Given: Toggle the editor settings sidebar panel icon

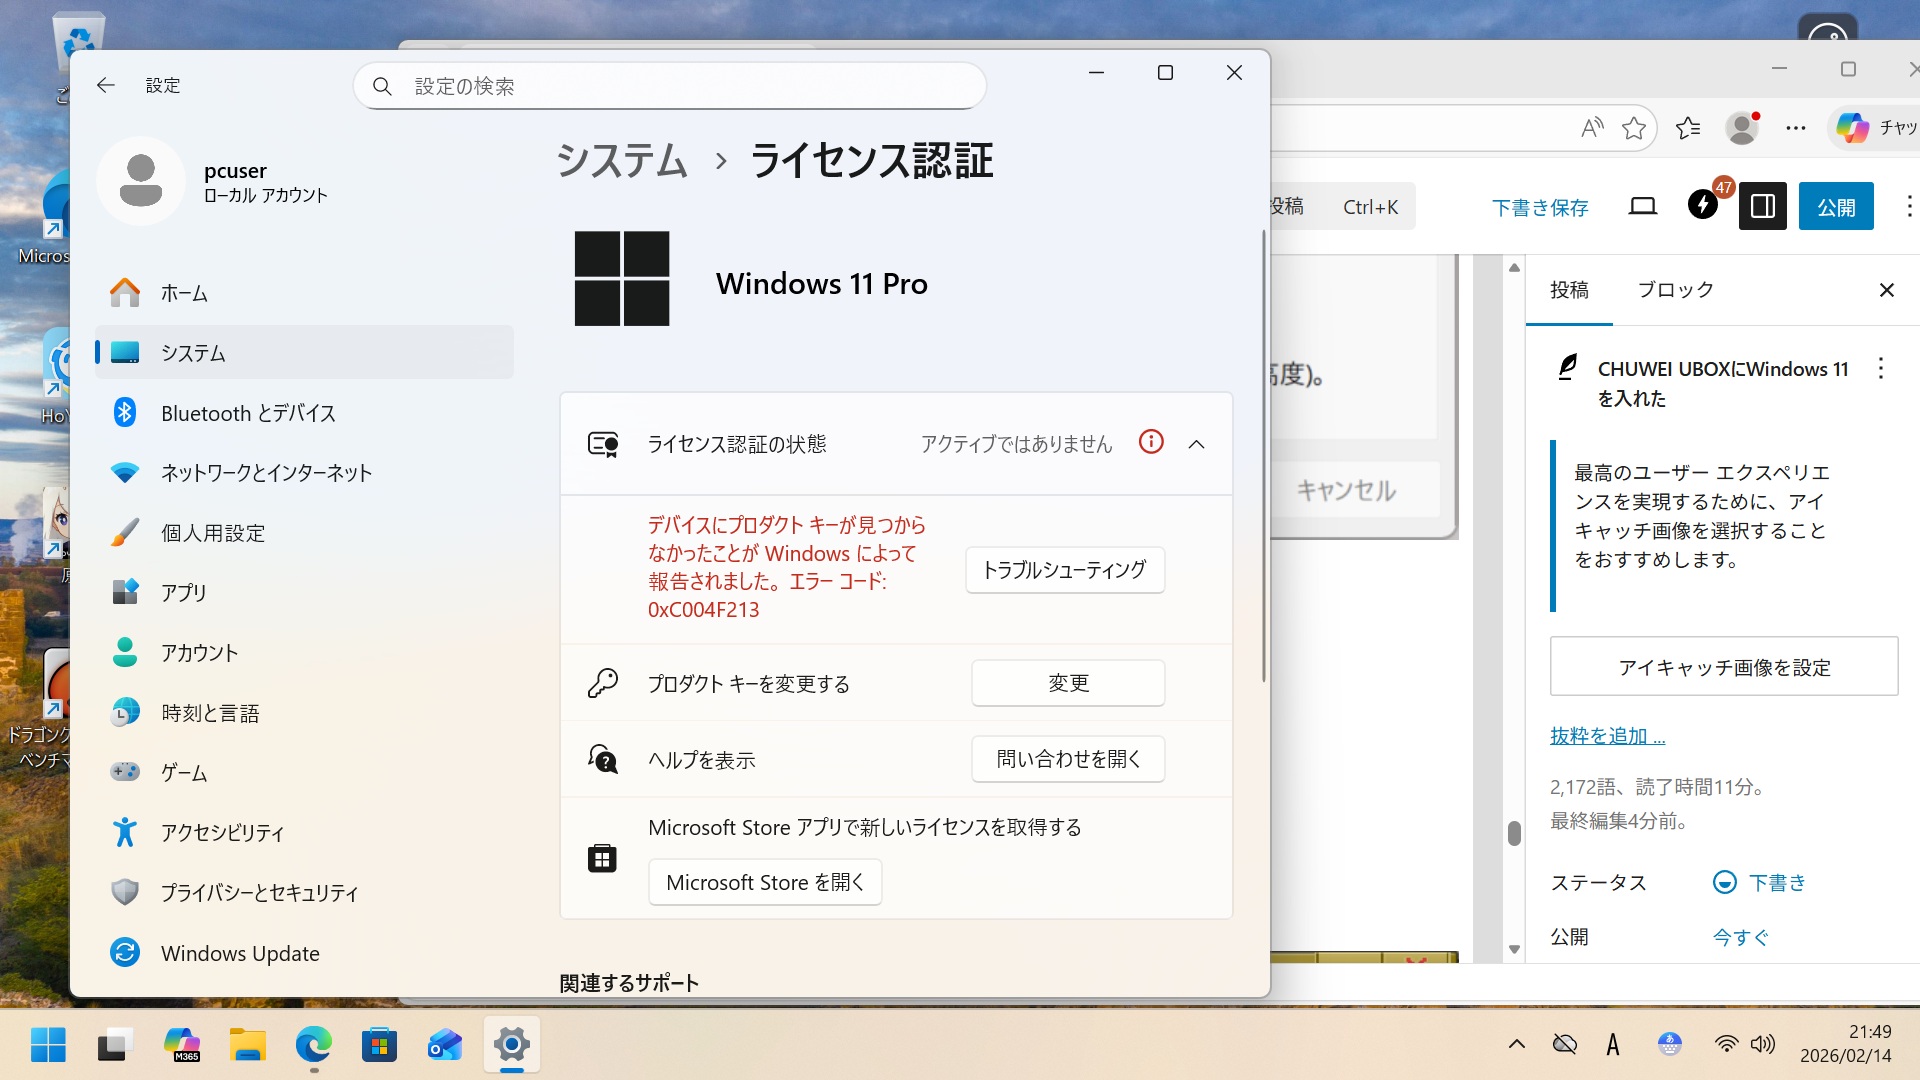Looking at the screenshot, I should point(1762,206).
